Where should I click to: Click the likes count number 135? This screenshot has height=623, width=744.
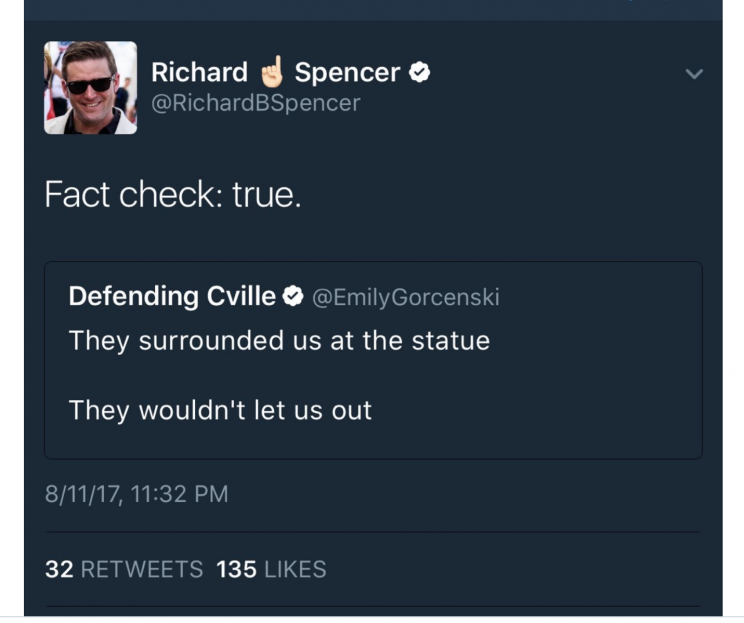coord(236,569)
